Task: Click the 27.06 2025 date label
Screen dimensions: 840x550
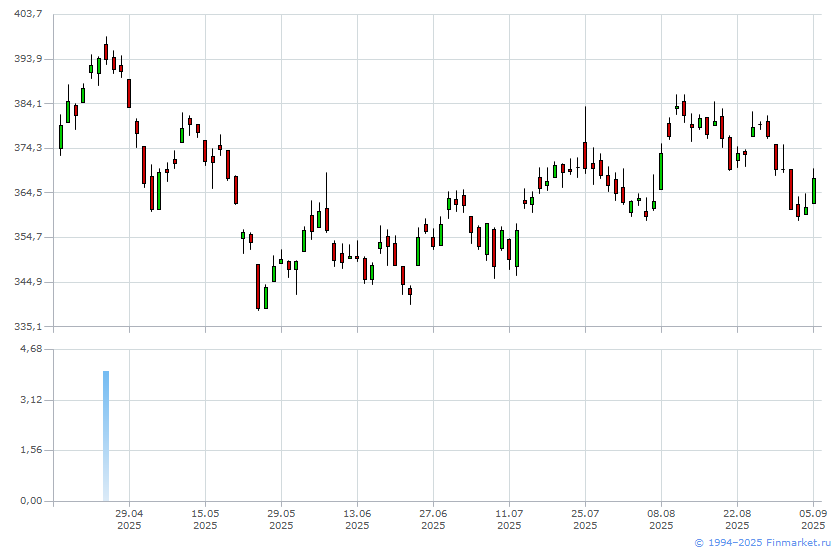Action: [x=433, y=519]
